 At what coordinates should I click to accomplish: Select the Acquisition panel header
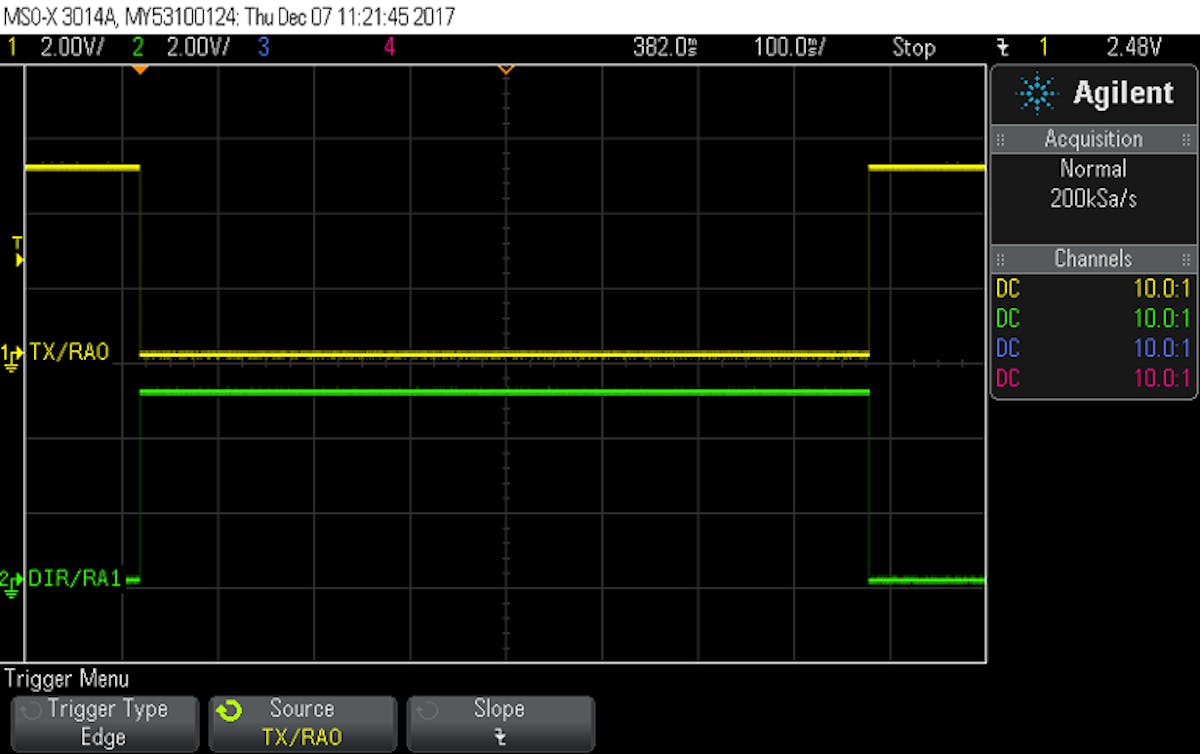click(x=1093, y=139)
